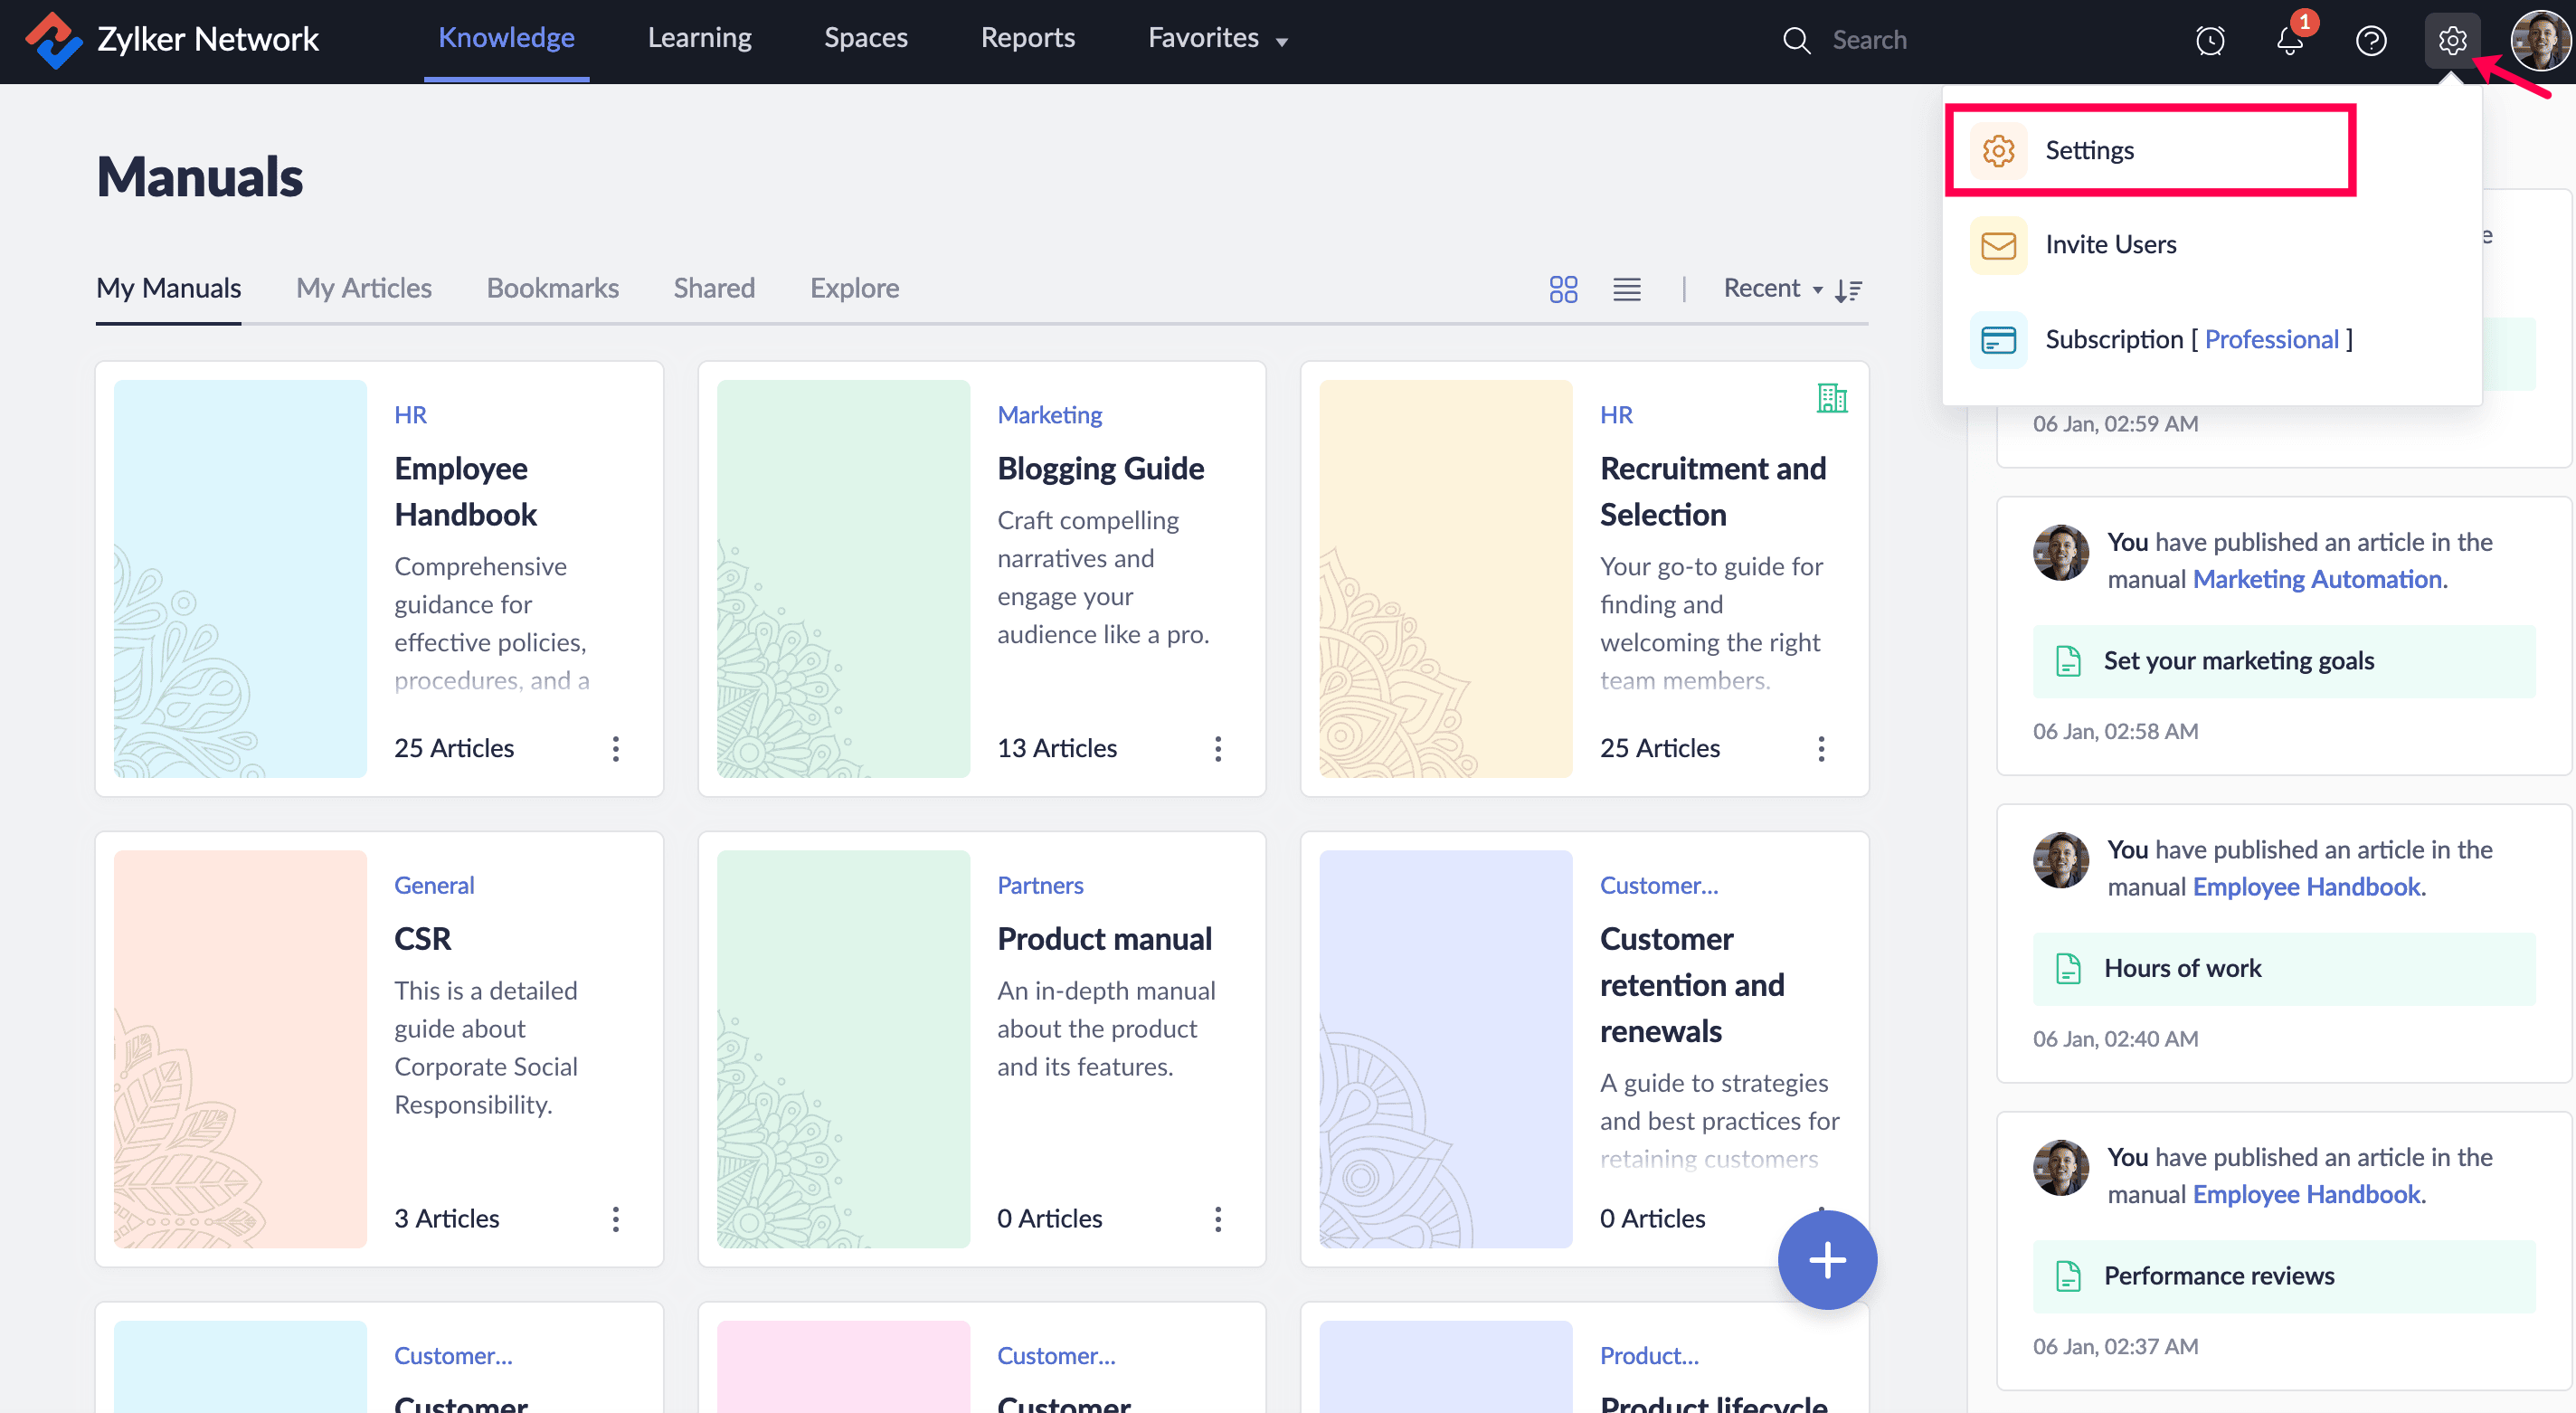Open user profile avatar in header

[2539, 41]
